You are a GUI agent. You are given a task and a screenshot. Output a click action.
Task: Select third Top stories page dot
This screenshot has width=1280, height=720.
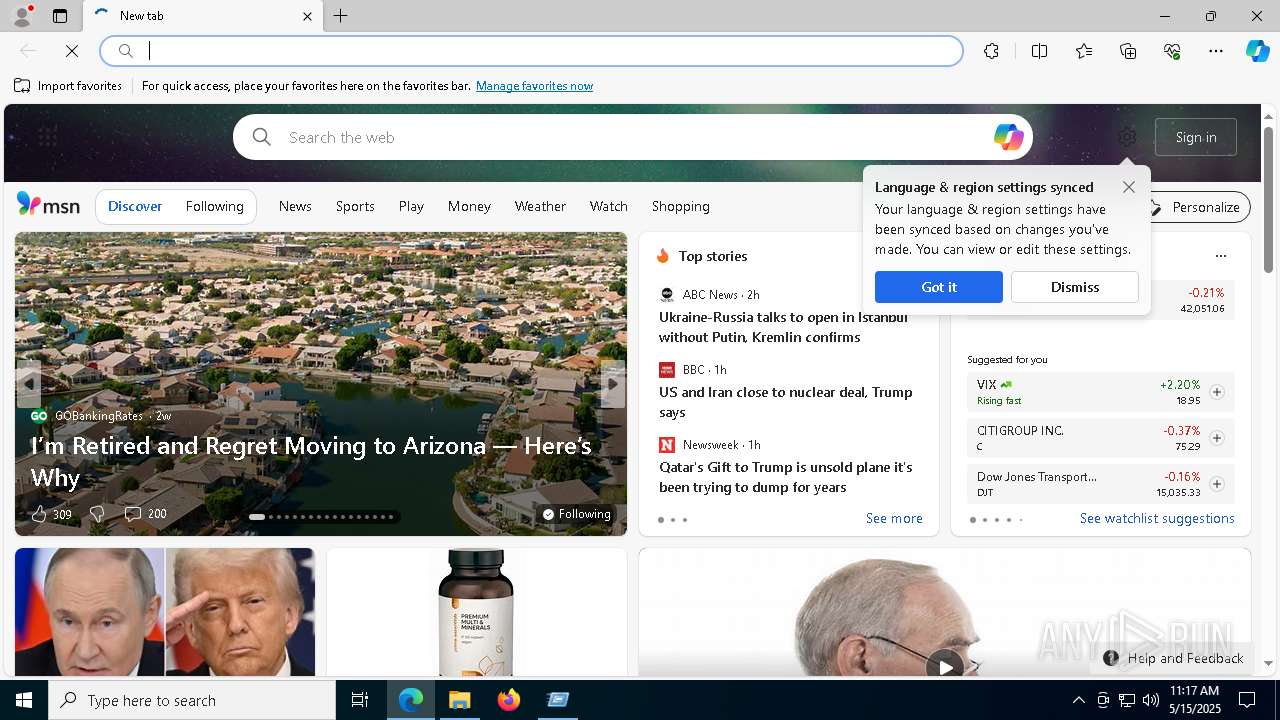point(685,520)
